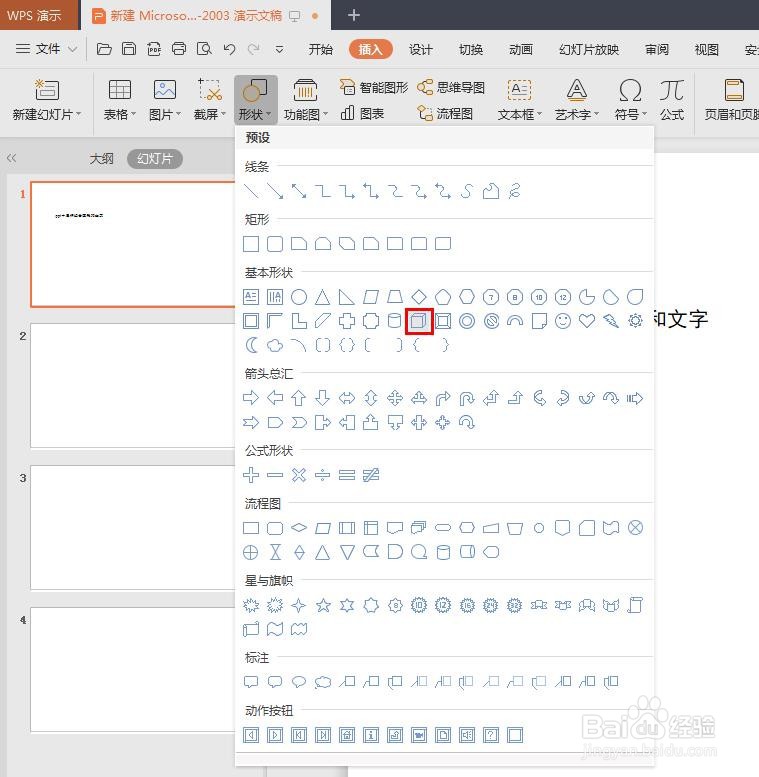Select the isosceles triangle basic shape

(x=323, y=297)
